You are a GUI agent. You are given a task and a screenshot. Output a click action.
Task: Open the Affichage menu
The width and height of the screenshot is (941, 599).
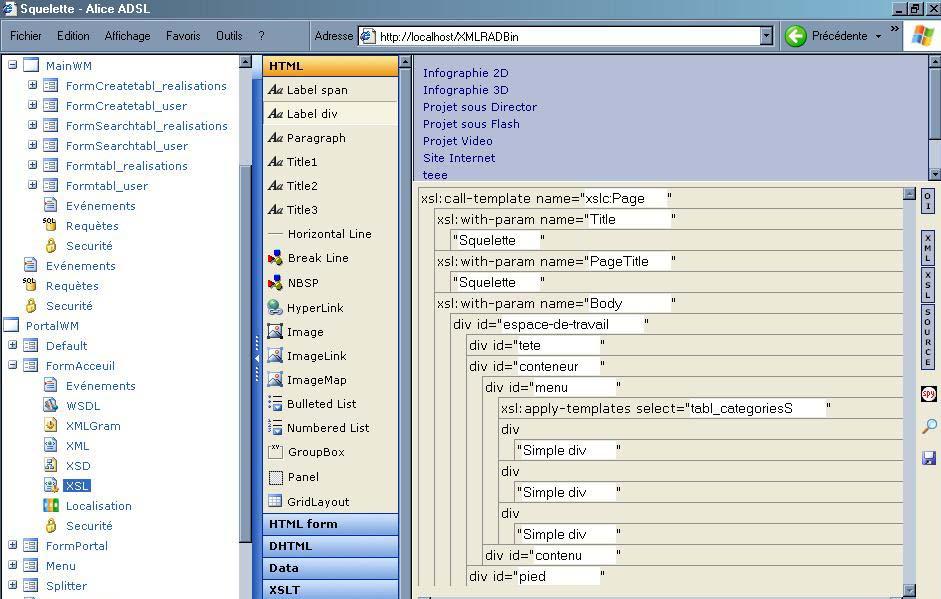point(127,36)
